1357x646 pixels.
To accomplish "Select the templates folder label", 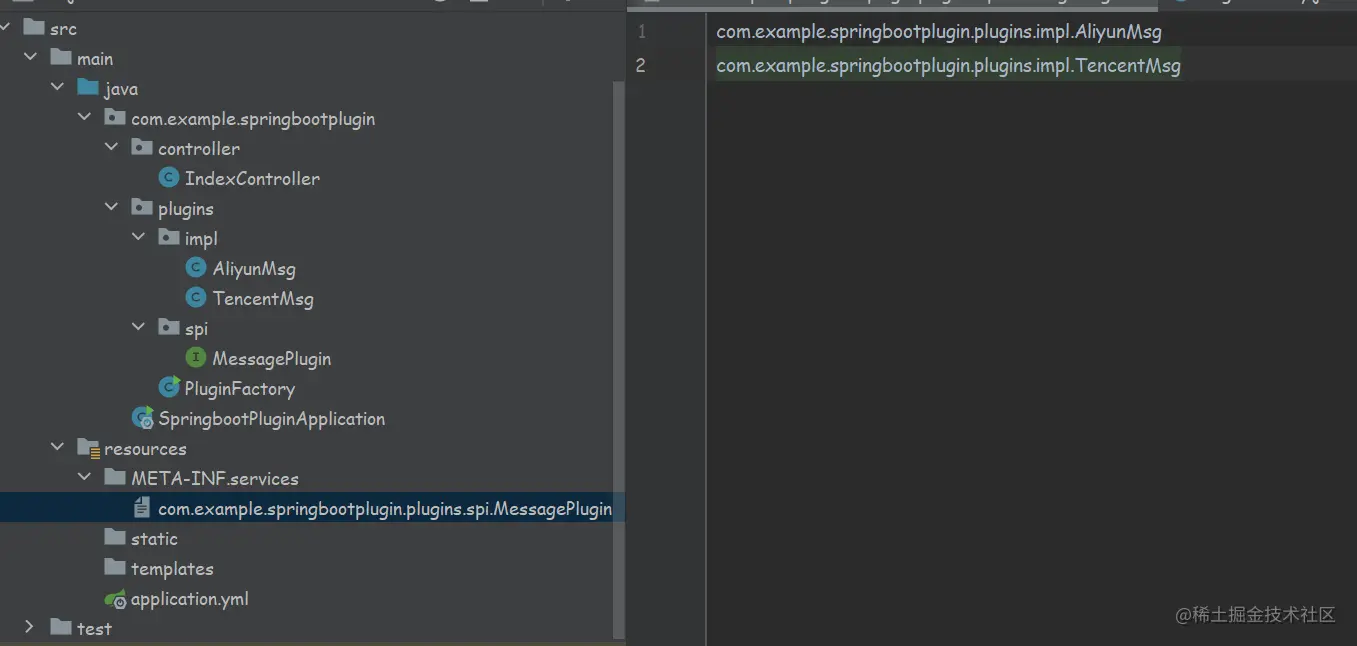I will pyautogui.click(x=172, y=568).
